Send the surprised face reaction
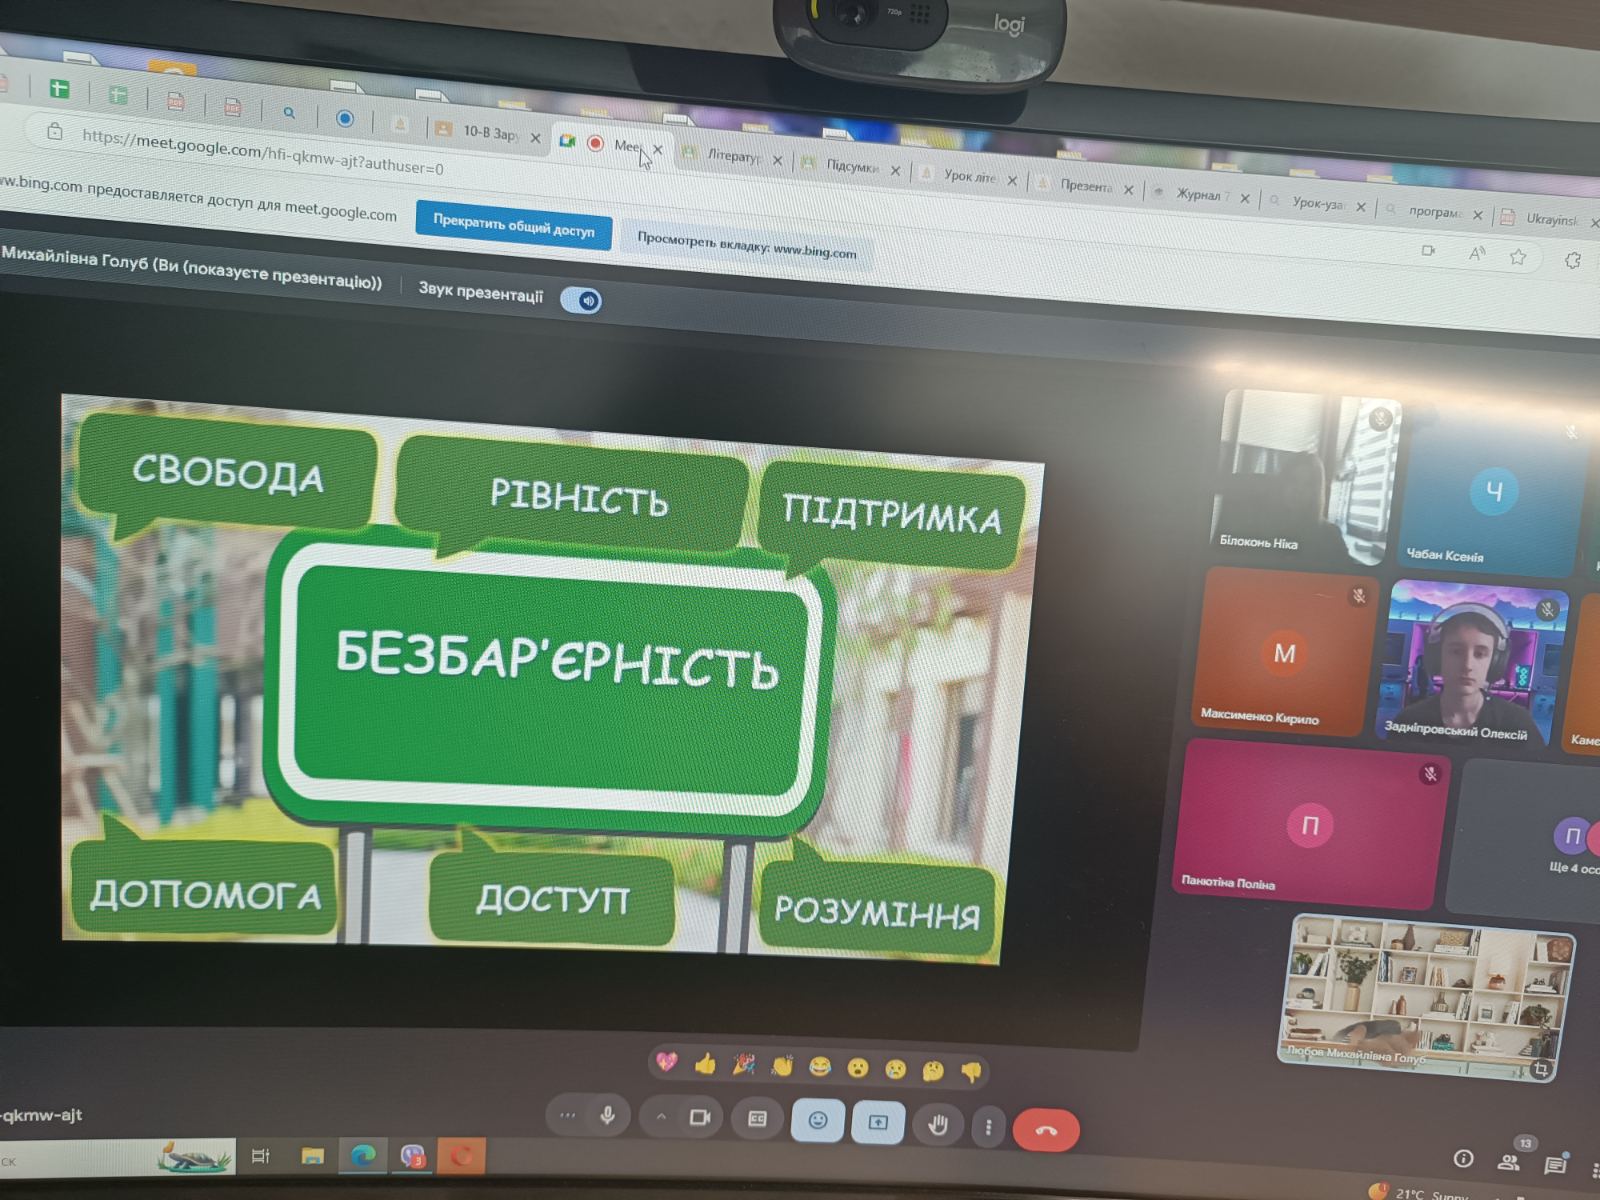The width and height of the screenshot is (1600, 1200). (x=857, y=1069)
